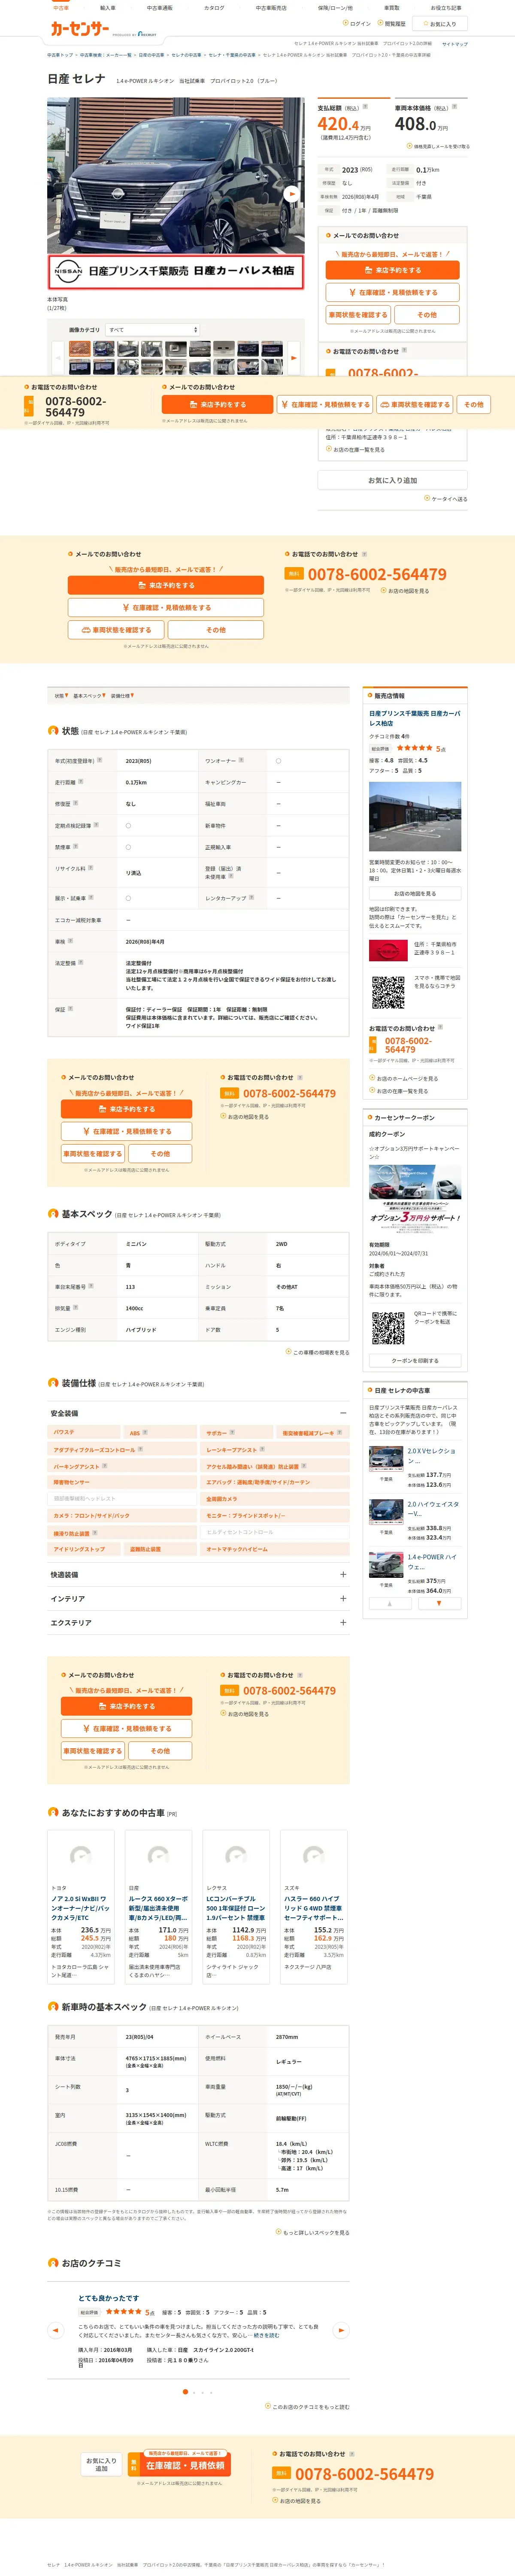The height and width of the screenshot is (2576, 515).
Task: Click 来店予約をする in the sticky bar
Action: (x=217, y=404)
